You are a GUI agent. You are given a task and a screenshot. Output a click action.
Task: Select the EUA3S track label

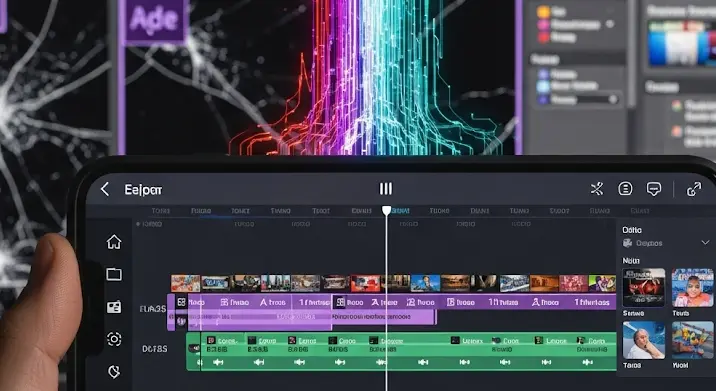coord(153,309)
